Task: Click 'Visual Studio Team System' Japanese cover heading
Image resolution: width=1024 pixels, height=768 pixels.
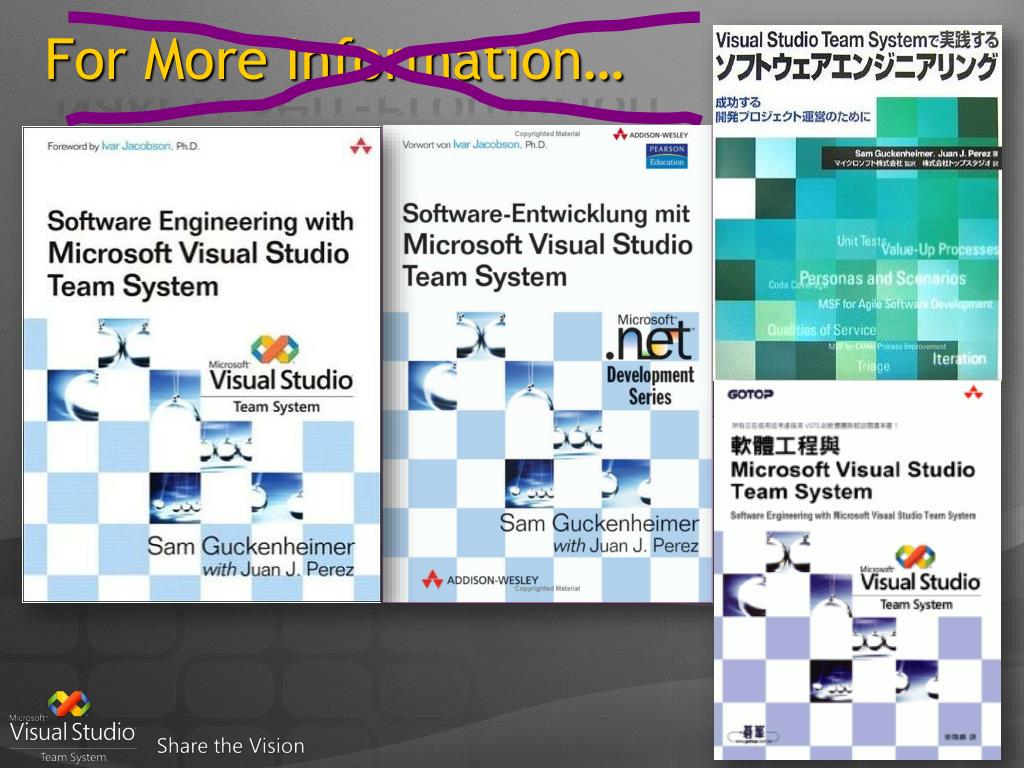Action: 822,40
